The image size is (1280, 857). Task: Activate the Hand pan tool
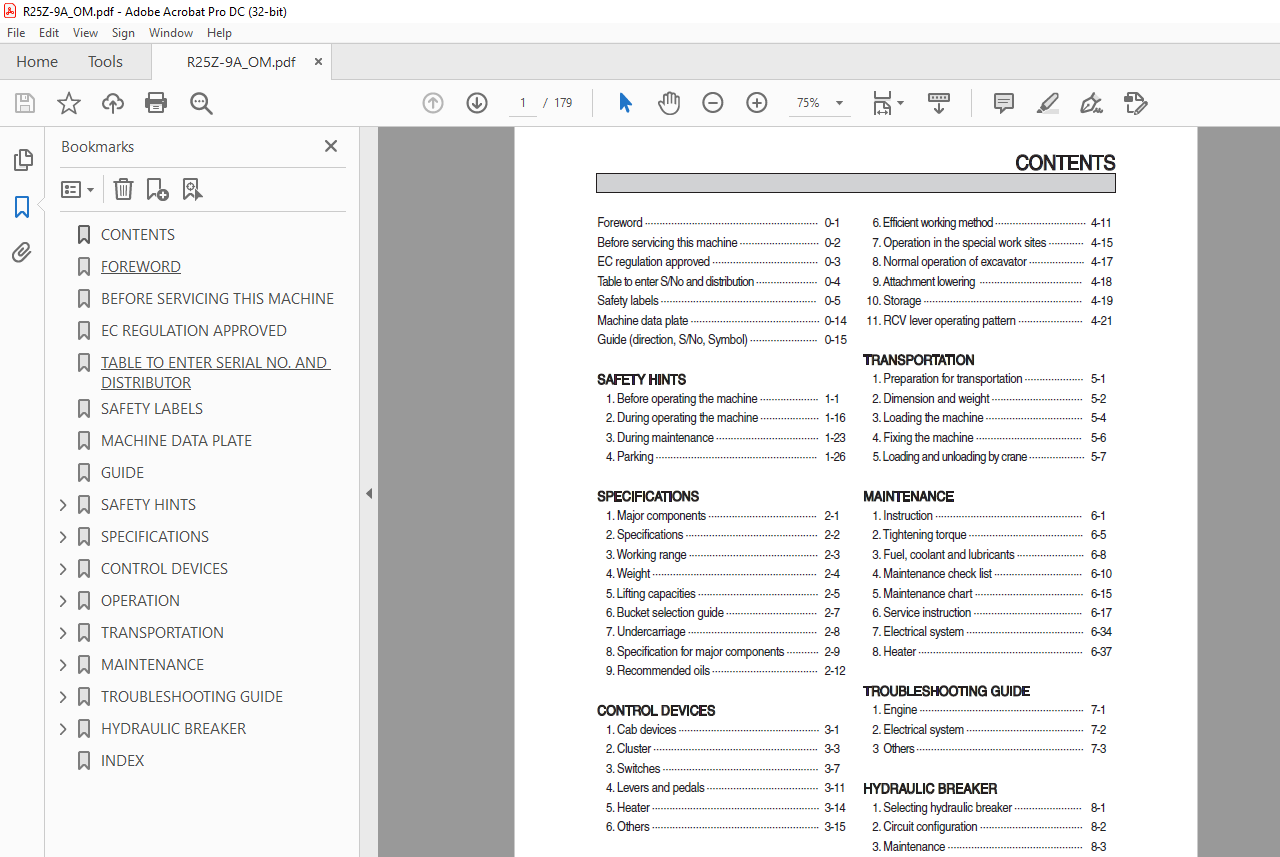point(669,103)
